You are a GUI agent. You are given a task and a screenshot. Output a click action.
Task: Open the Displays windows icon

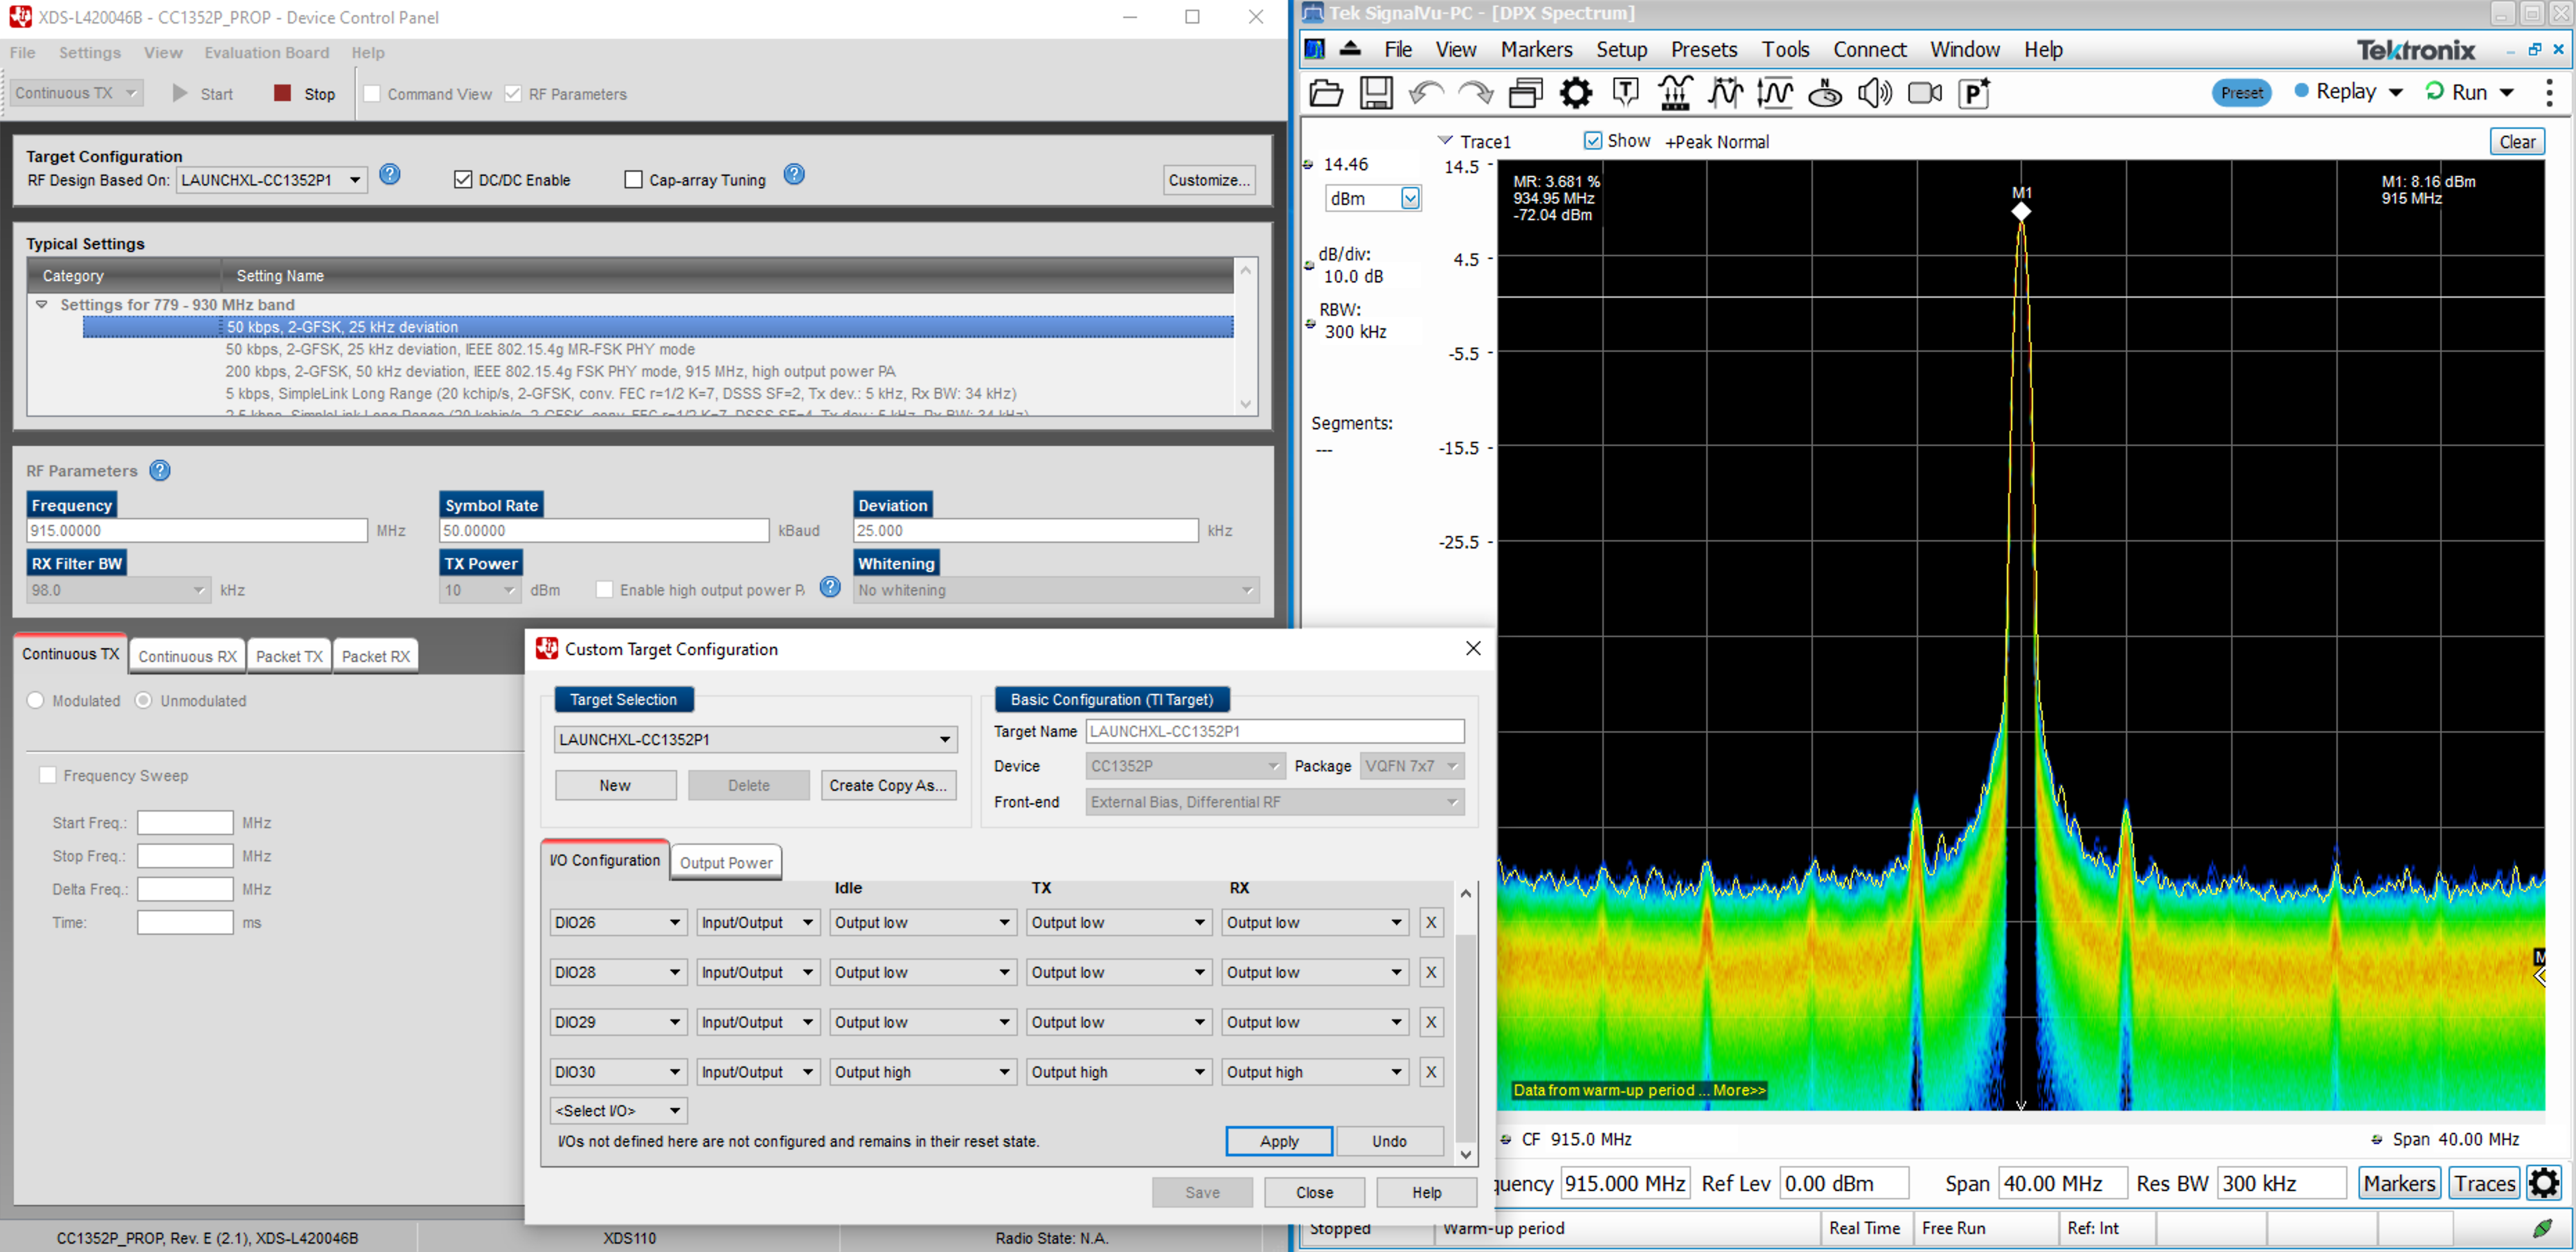(1525, 93)
